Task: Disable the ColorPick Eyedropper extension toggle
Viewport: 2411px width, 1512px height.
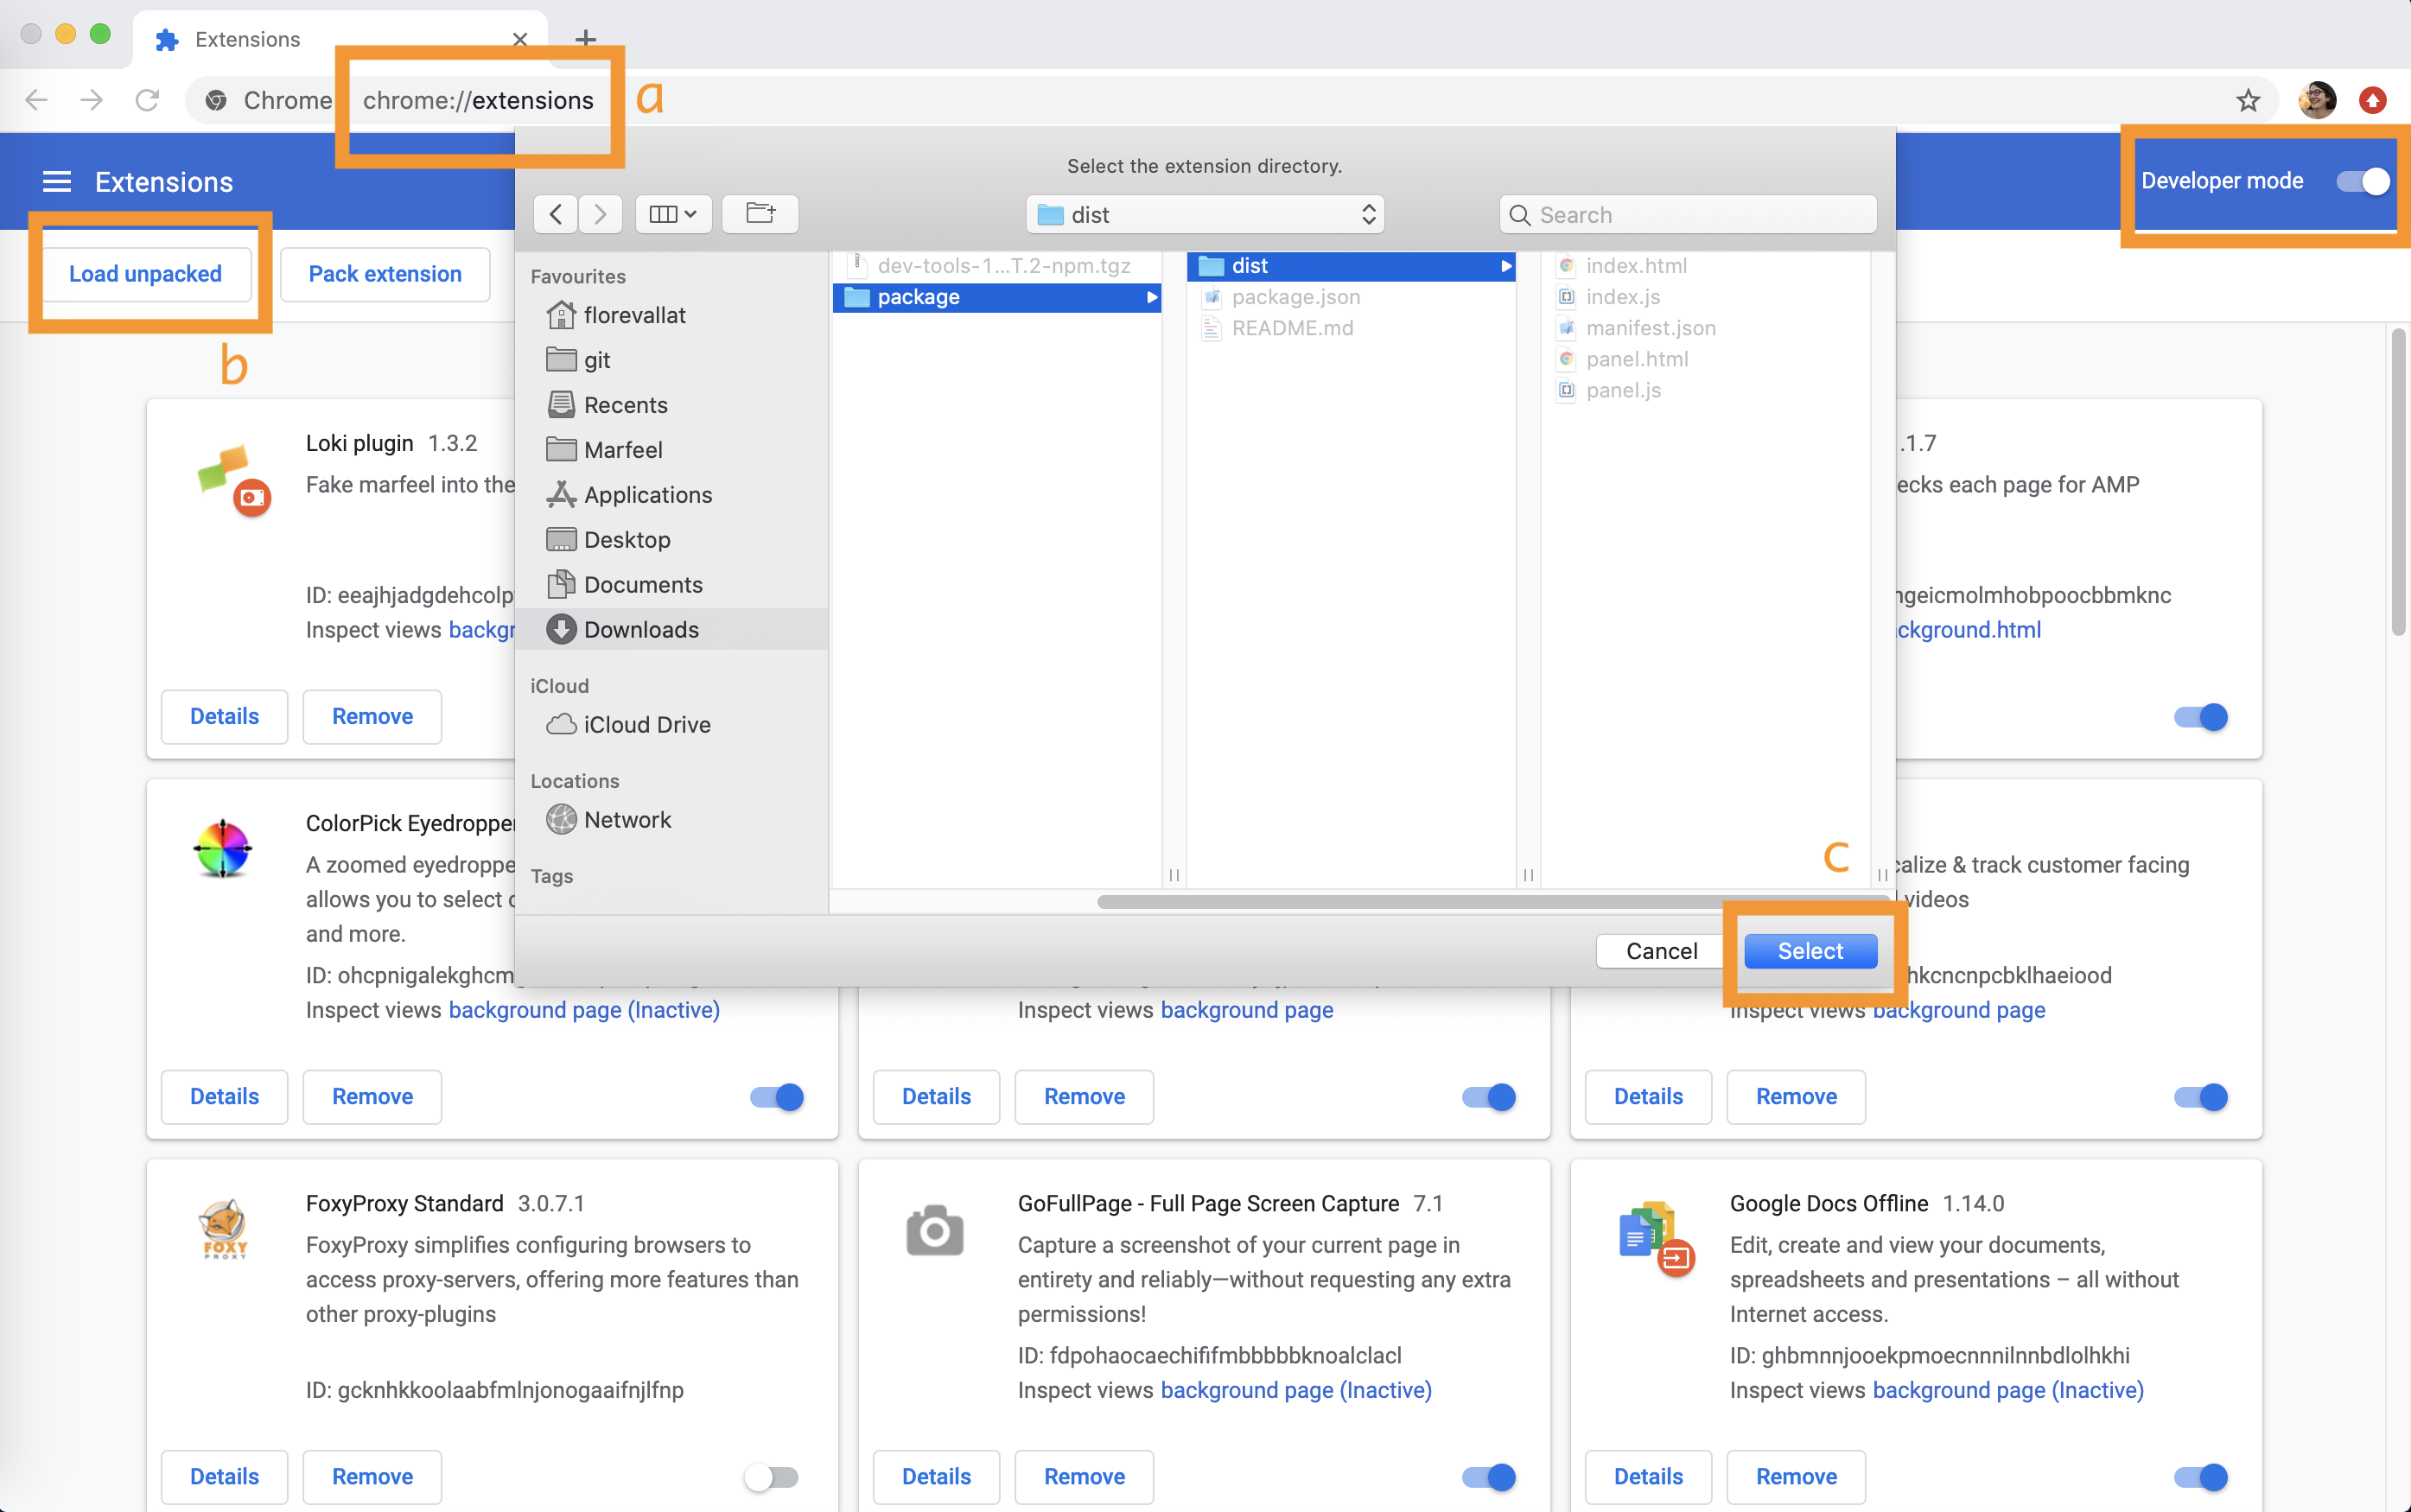Action: click(x=777, y=1097)
